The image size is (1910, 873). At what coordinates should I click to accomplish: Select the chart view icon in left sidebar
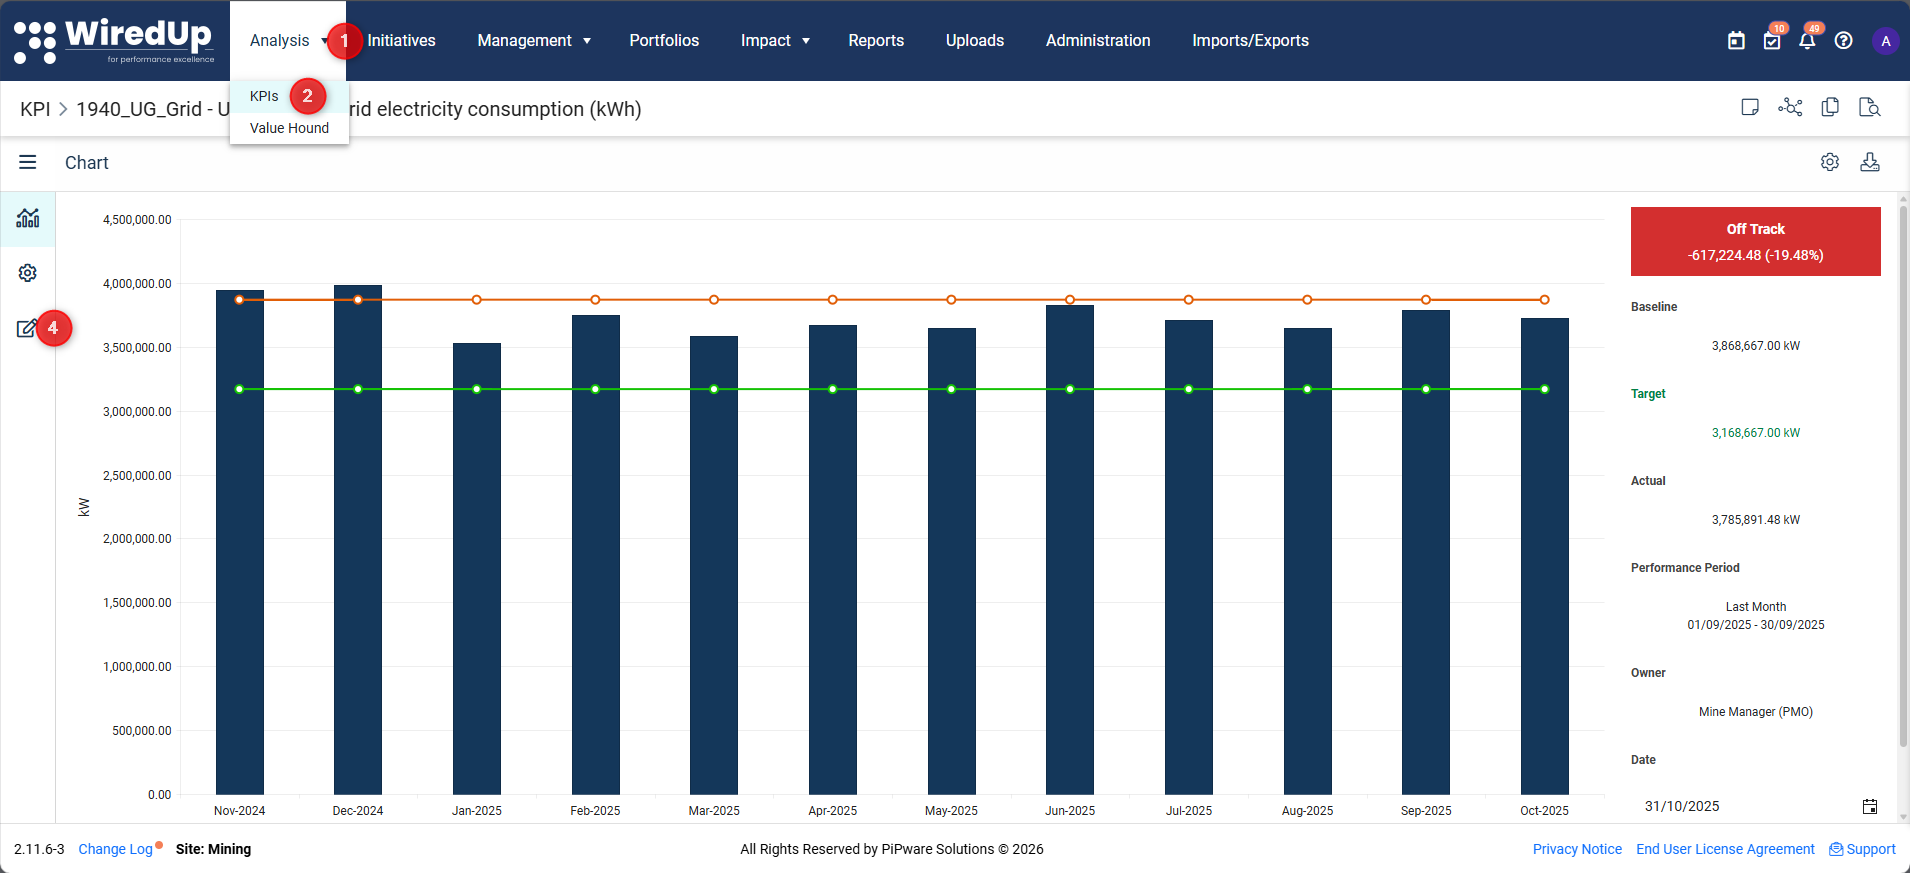(28, 218)
